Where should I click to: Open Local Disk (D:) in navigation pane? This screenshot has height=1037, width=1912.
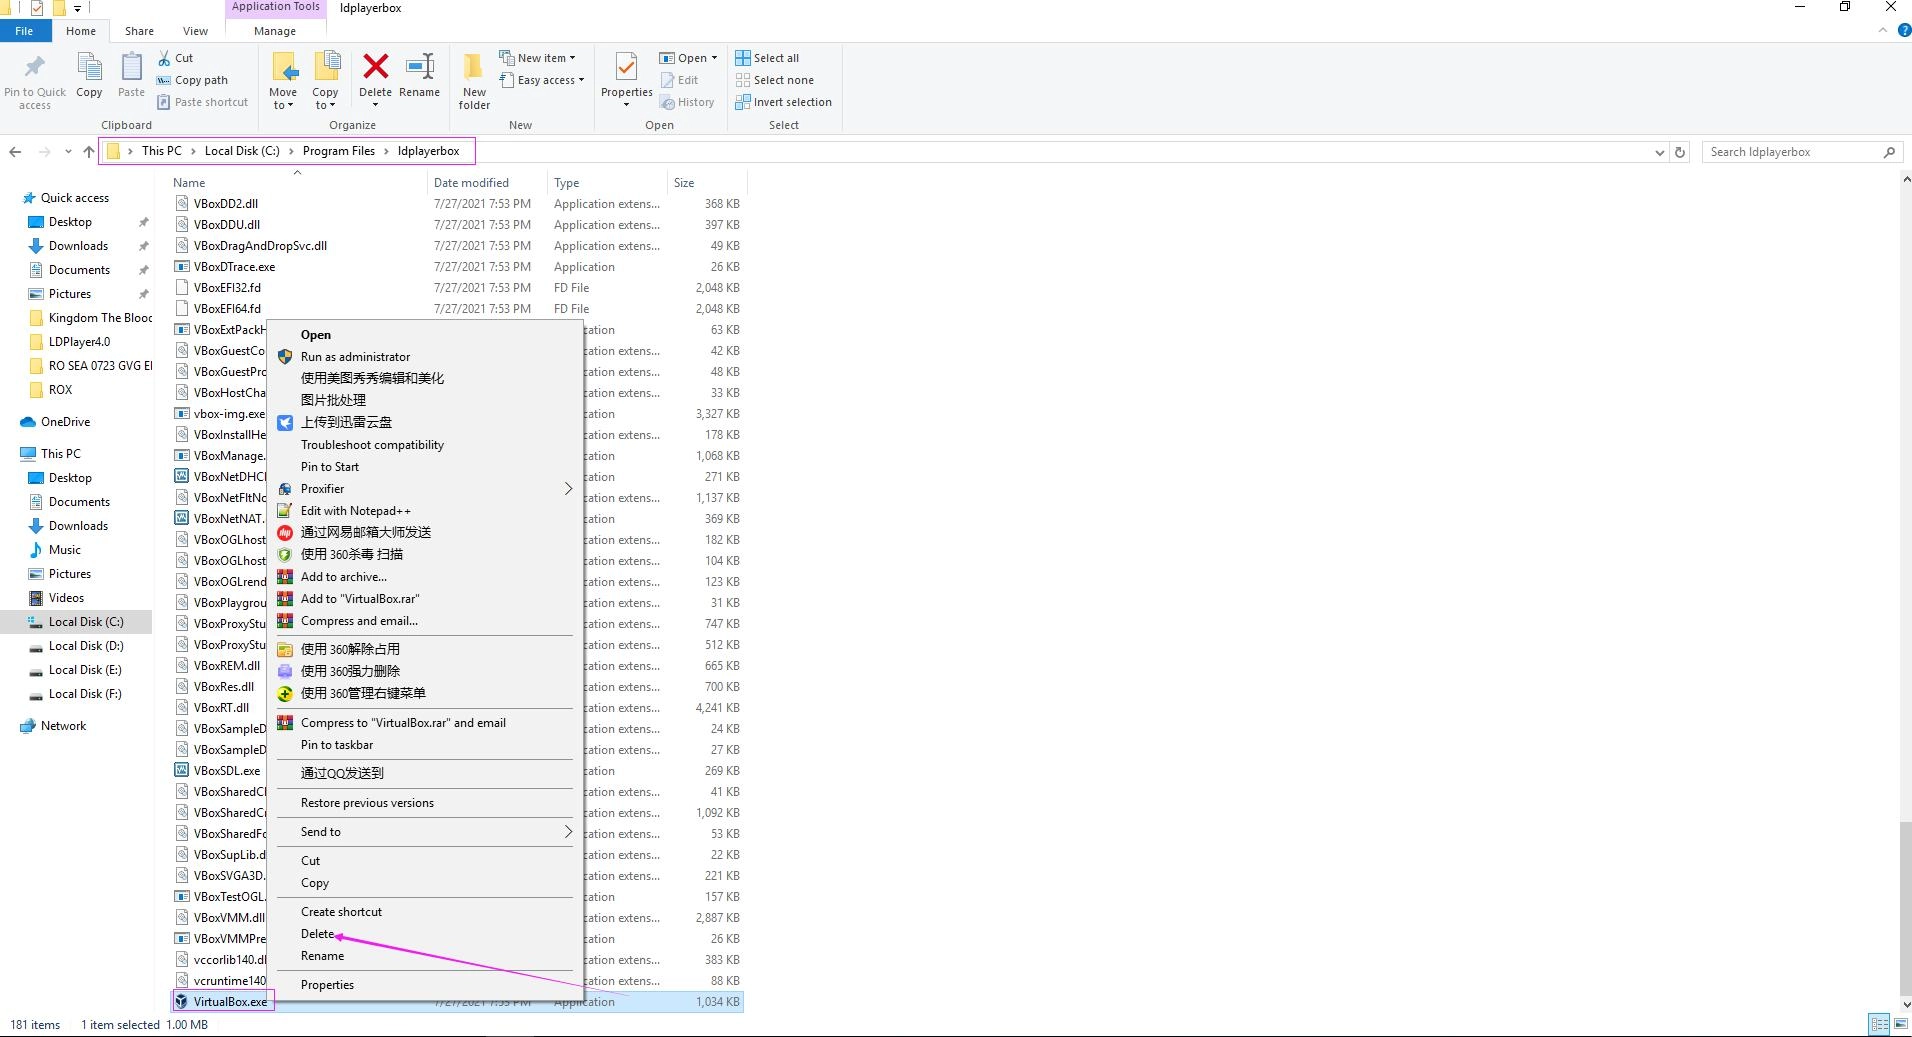tap(86, 646)
